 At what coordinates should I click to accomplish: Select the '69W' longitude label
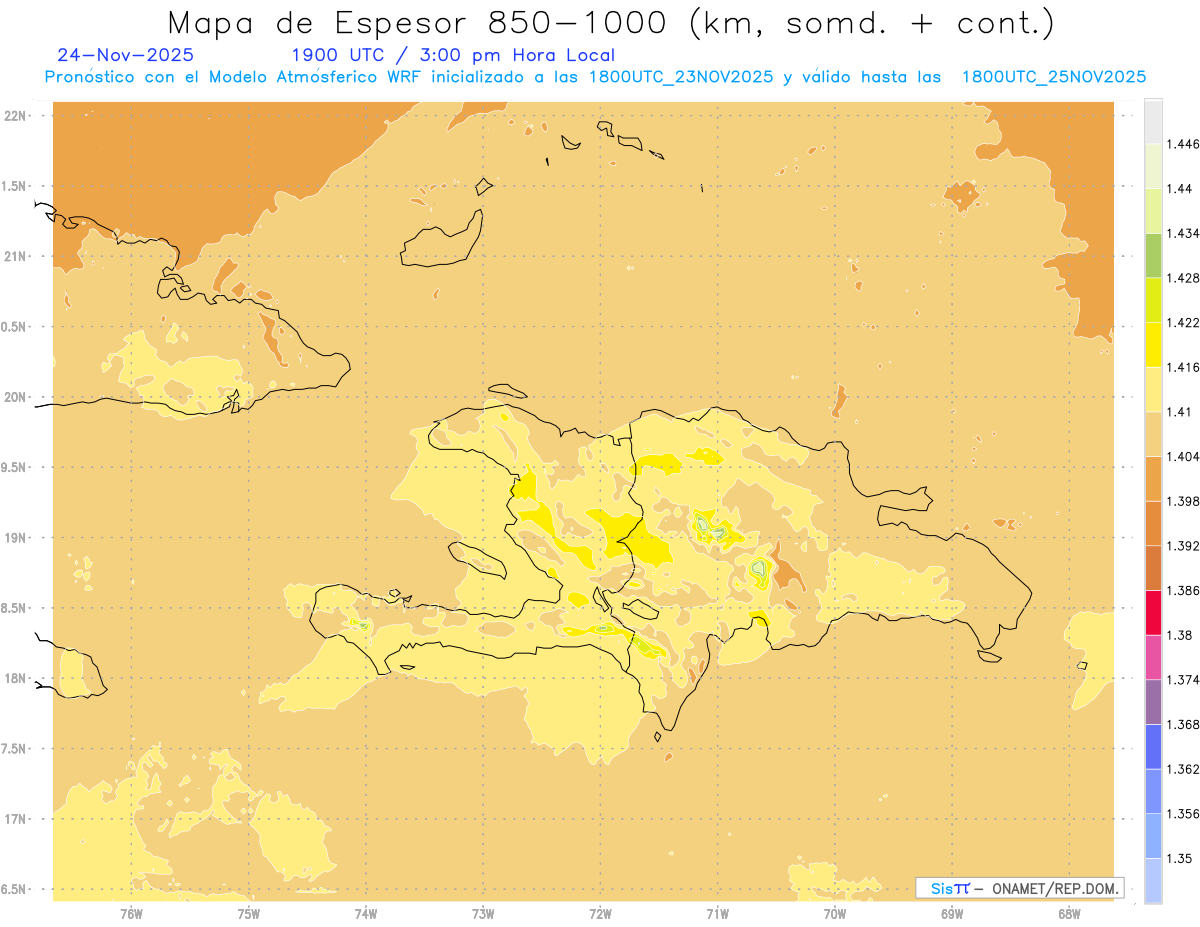click(952, 913)
